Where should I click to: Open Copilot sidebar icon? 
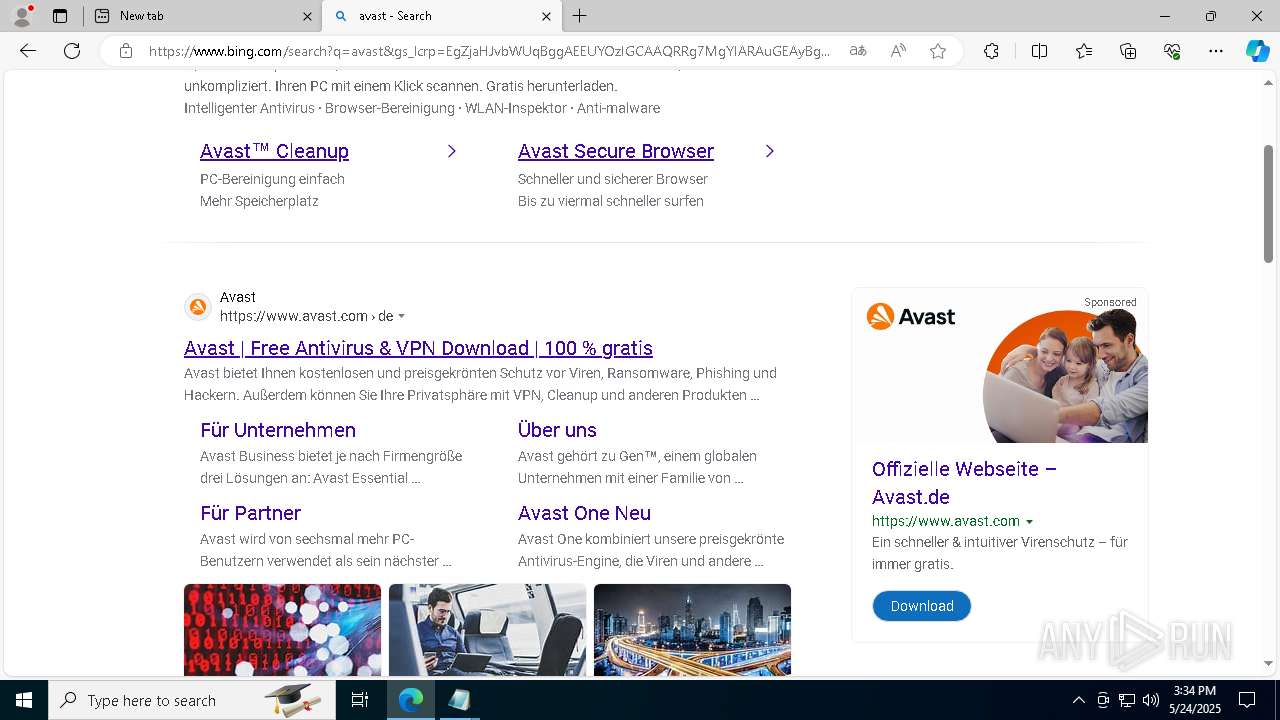point(1257,51)
